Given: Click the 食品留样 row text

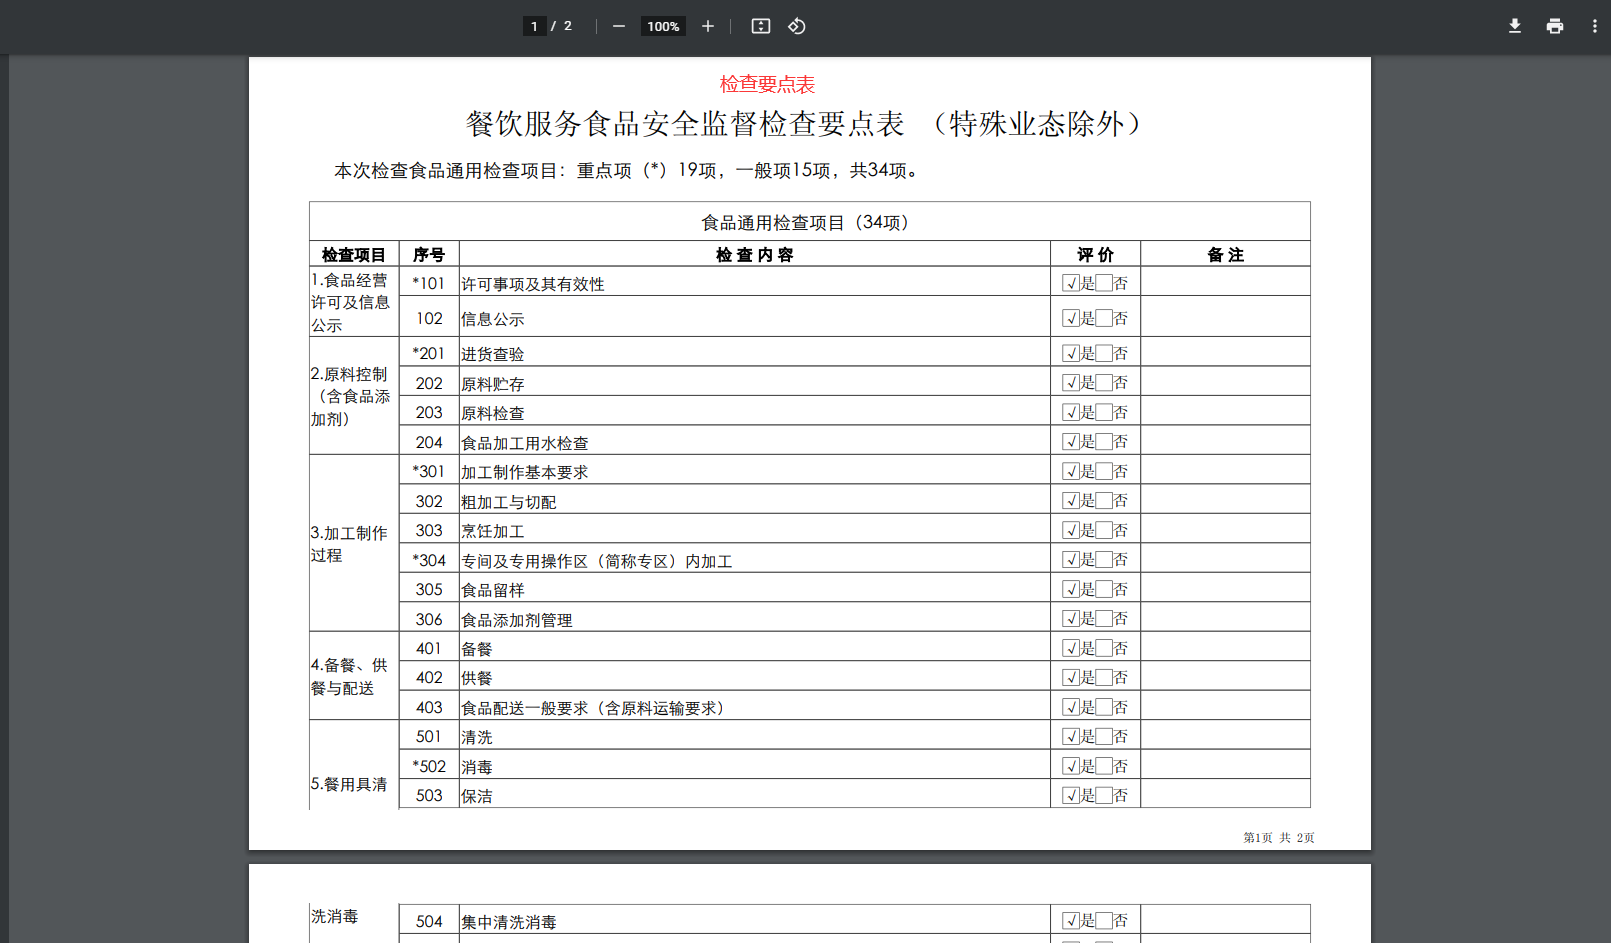Looking at the screenshot, I should (493, 590).
